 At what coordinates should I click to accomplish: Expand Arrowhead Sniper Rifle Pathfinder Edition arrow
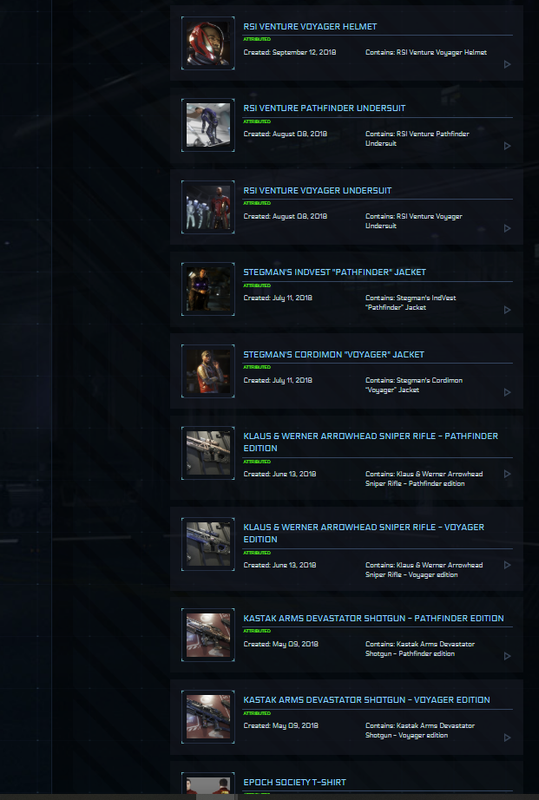[x=507, y=474]
